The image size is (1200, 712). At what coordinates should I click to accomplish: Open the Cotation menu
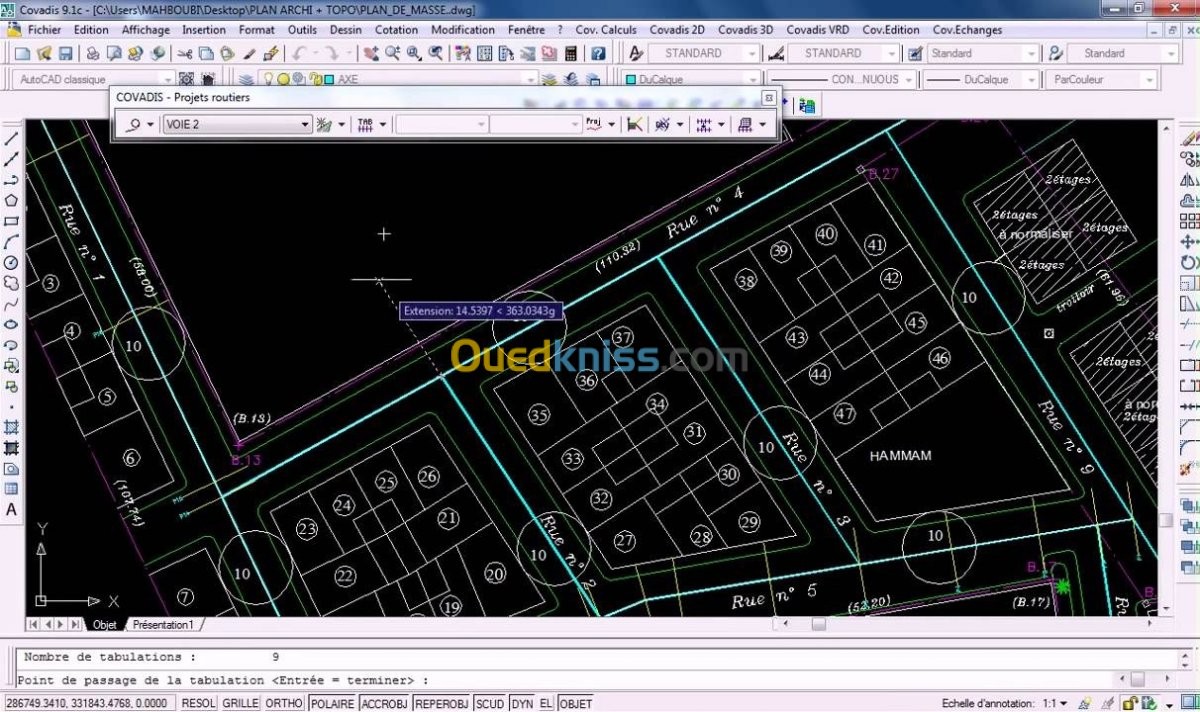click(396, 30)
